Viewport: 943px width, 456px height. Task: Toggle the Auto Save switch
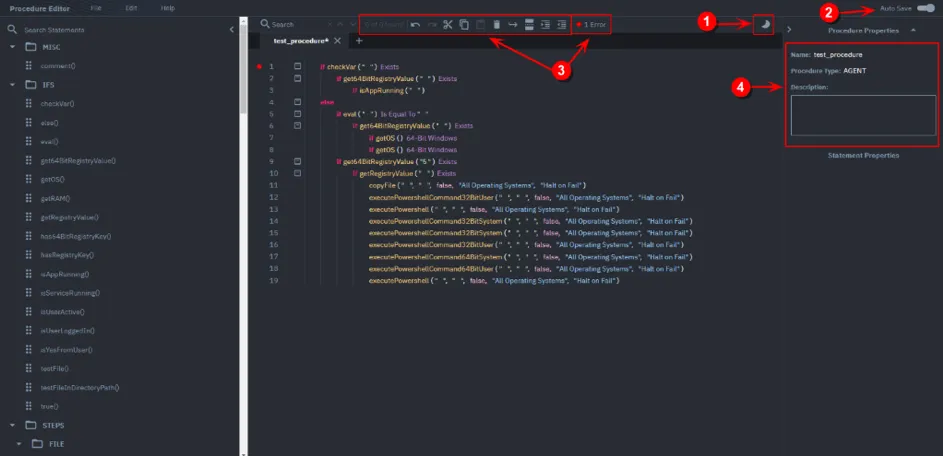point(926,8)
